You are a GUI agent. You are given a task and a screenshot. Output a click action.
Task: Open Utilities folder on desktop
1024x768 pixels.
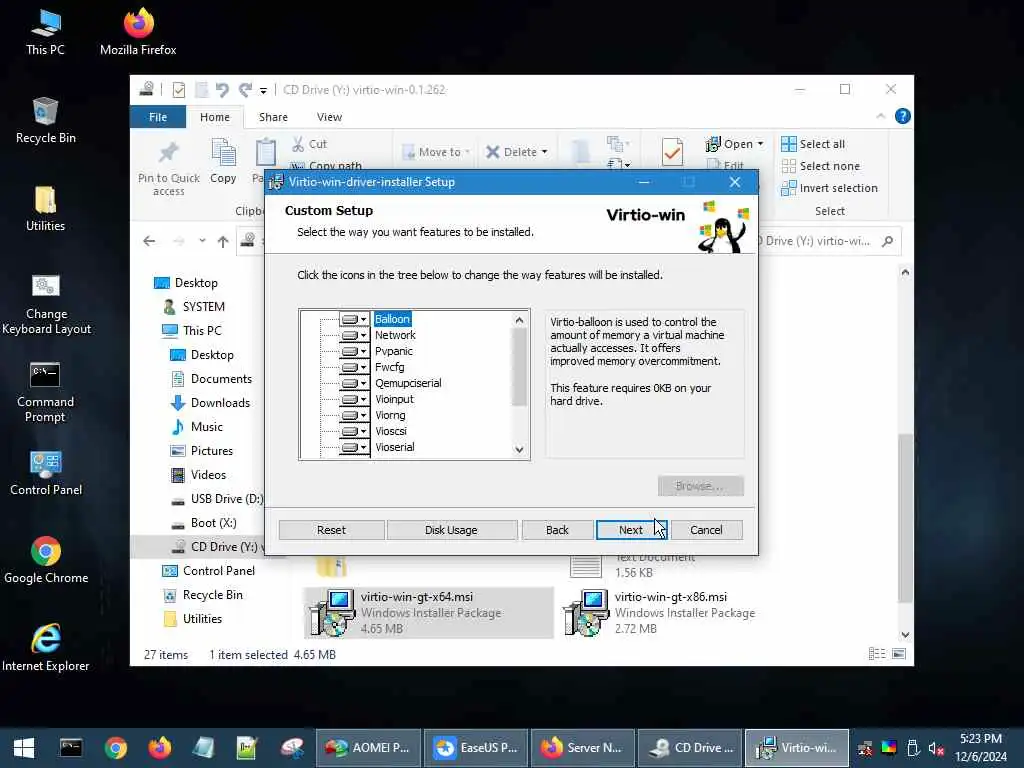click(x=45, y=209)
